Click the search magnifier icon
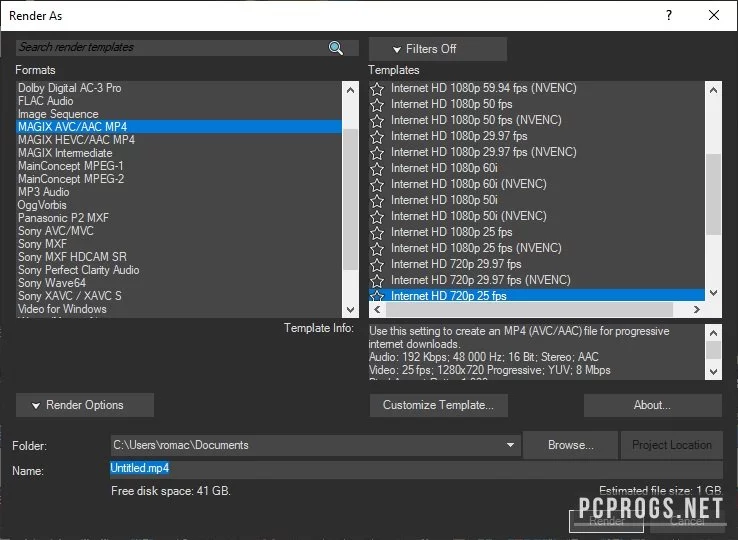The height and width of the screenshot is (540, 738). pos(336,48)
